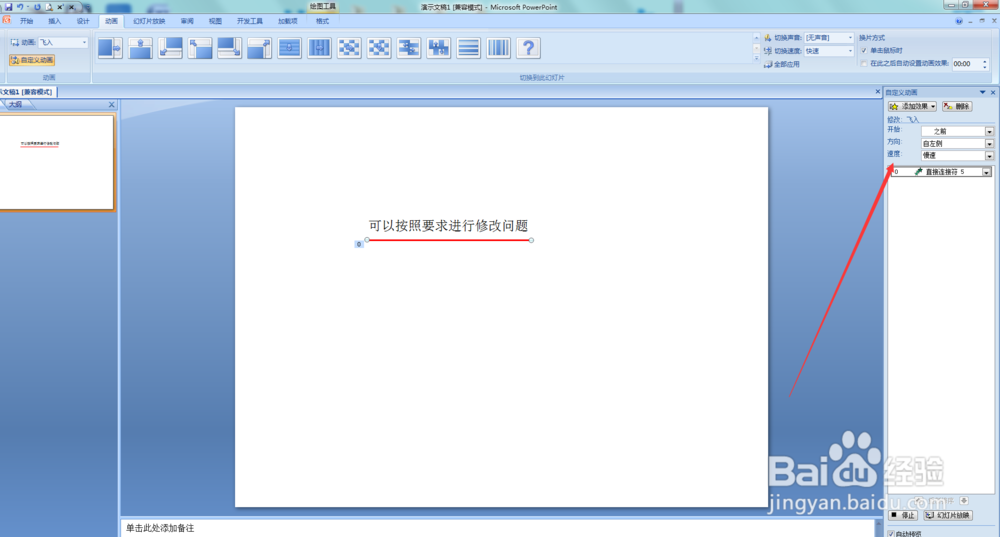Click the Save icon in quick access toolbar
This screenshot has width=1000, height=537.
coord(8,6)
